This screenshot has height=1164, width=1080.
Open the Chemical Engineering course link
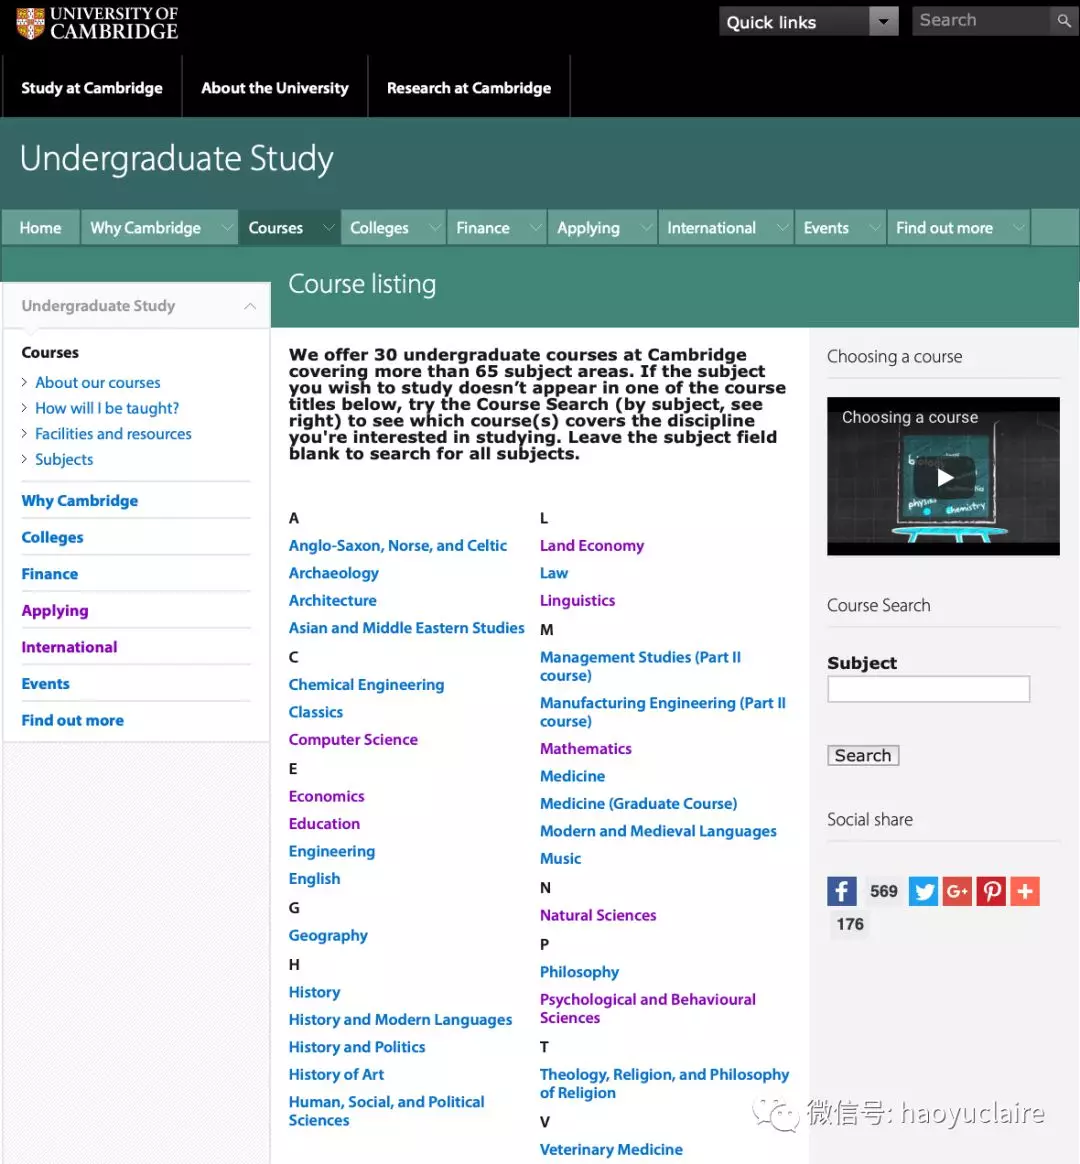pos(366,684)
